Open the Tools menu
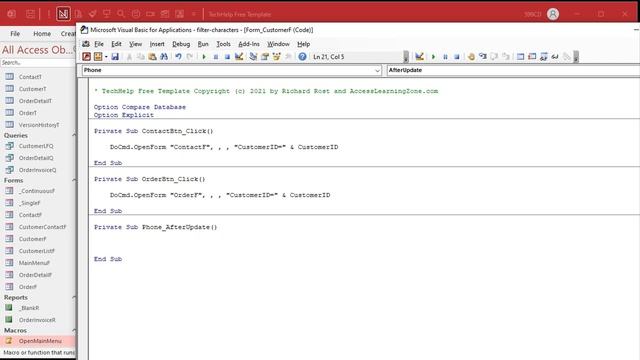640x360 pixels. pyautogui.click(x=223, y=44)
